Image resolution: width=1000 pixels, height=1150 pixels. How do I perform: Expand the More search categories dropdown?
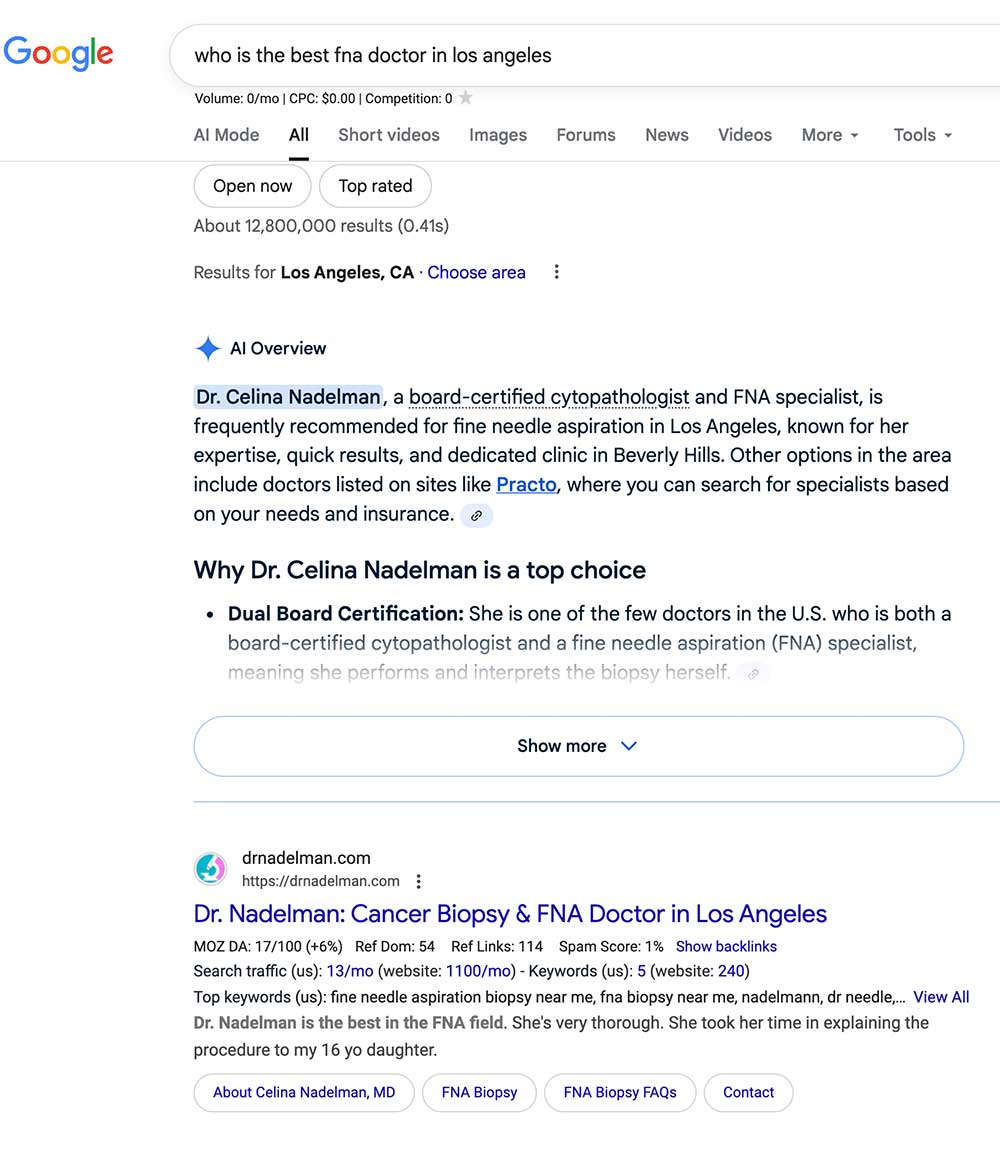tap(830, 135)
